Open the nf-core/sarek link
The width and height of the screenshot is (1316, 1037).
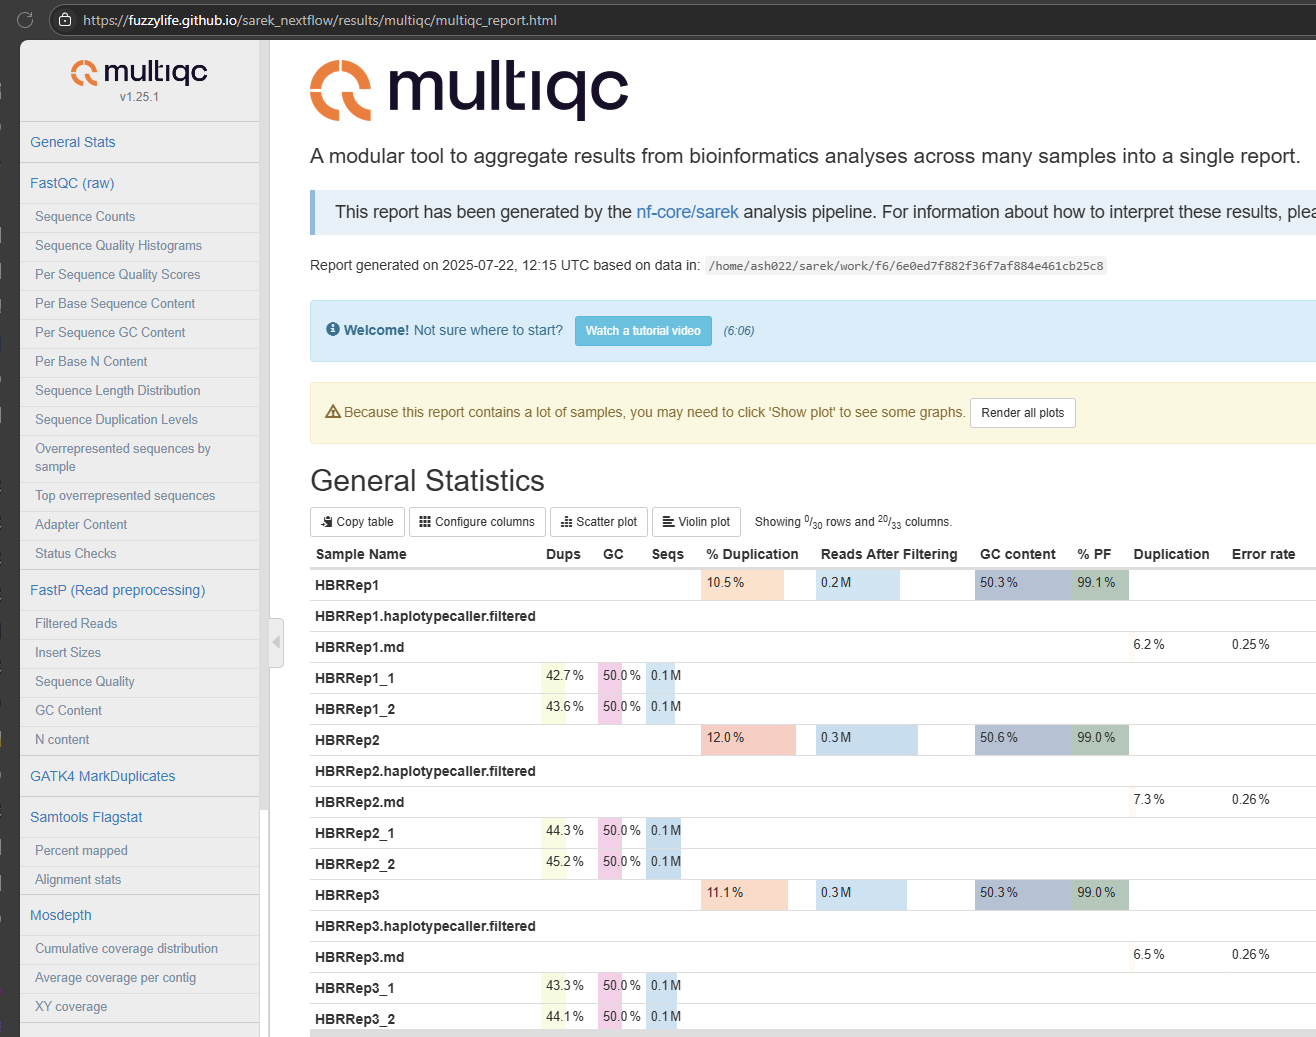pyautogui.click(x=687, y=212)
